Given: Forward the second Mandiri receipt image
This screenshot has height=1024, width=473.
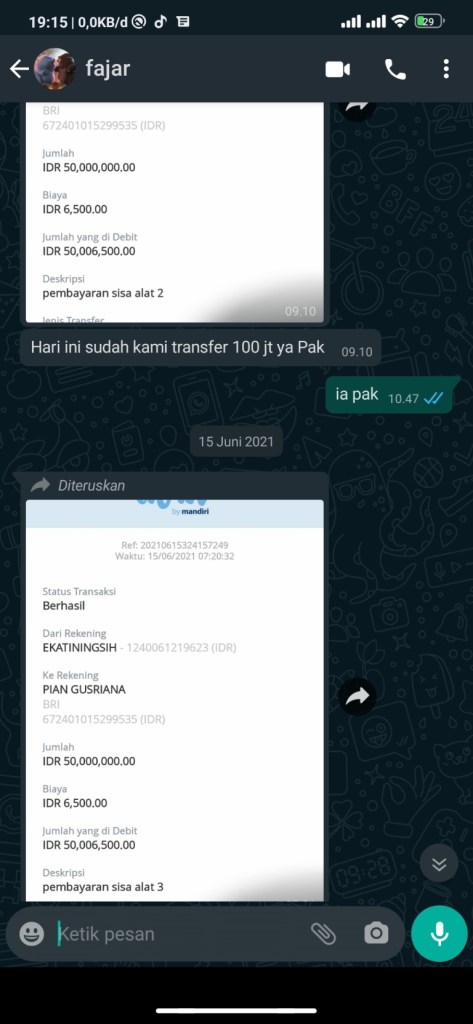Looking at the screenshot, I should pyautogui.click(x=357, y=697).
